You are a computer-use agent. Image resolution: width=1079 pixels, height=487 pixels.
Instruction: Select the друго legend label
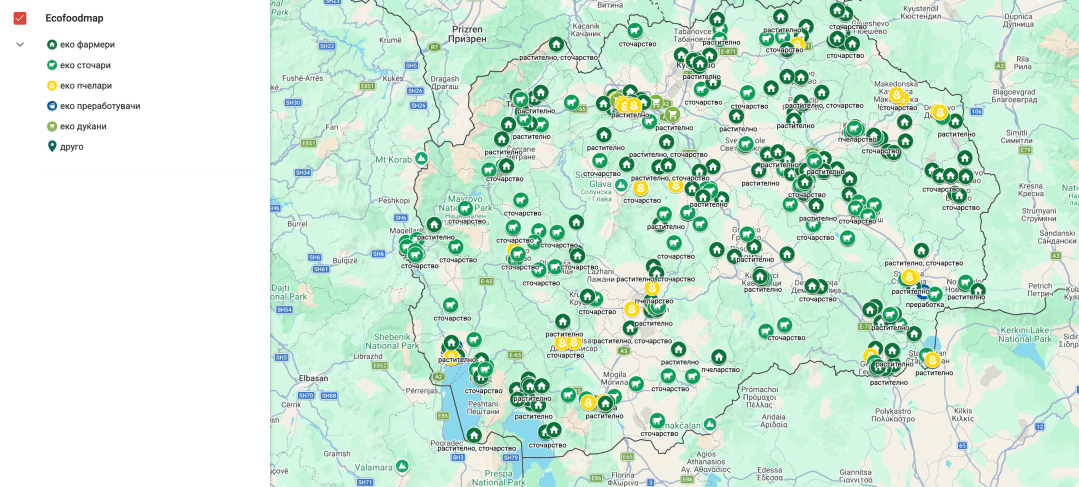tap(72, 147)
